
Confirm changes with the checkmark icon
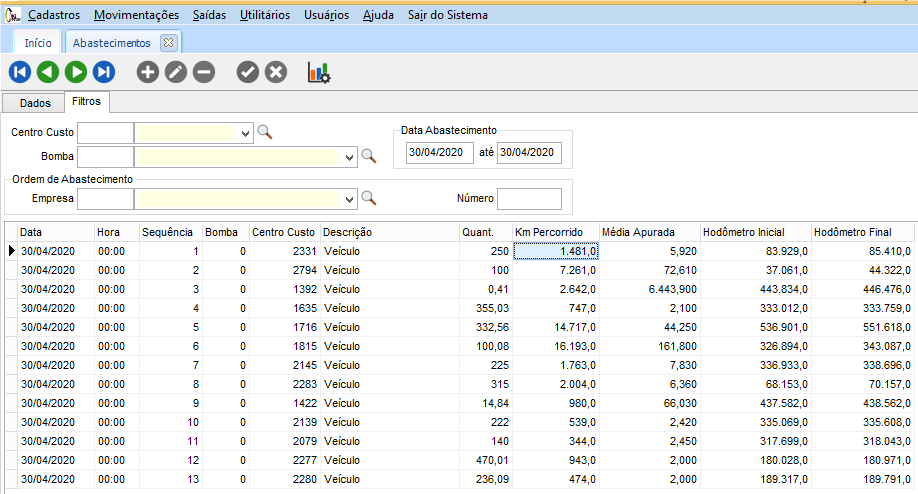247,72
